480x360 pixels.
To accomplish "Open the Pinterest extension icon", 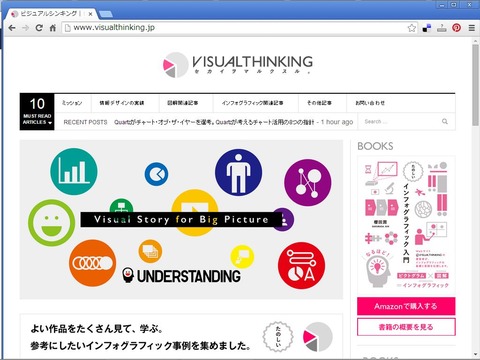I will click(x=456, y=28).
